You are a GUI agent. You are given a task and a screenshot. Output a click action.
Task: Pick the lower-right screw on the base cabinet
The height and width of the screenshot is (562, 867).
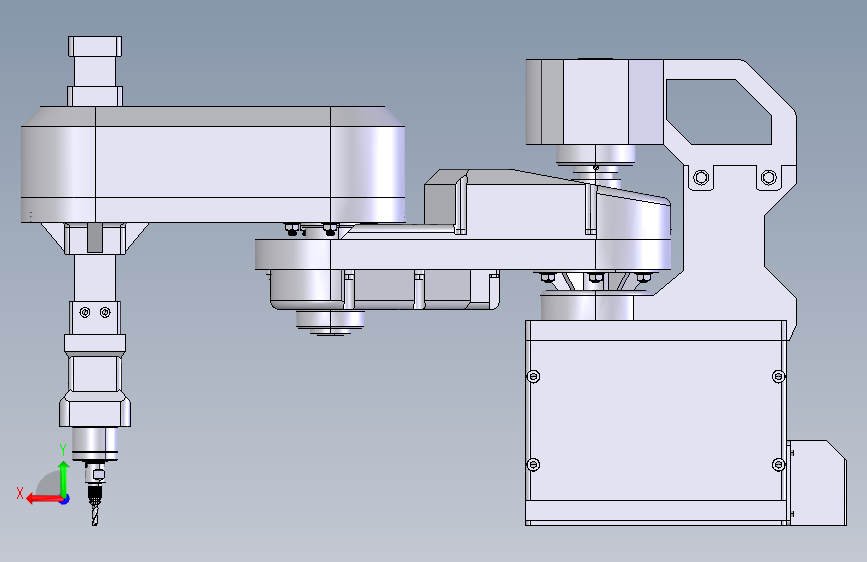point(779,465)
